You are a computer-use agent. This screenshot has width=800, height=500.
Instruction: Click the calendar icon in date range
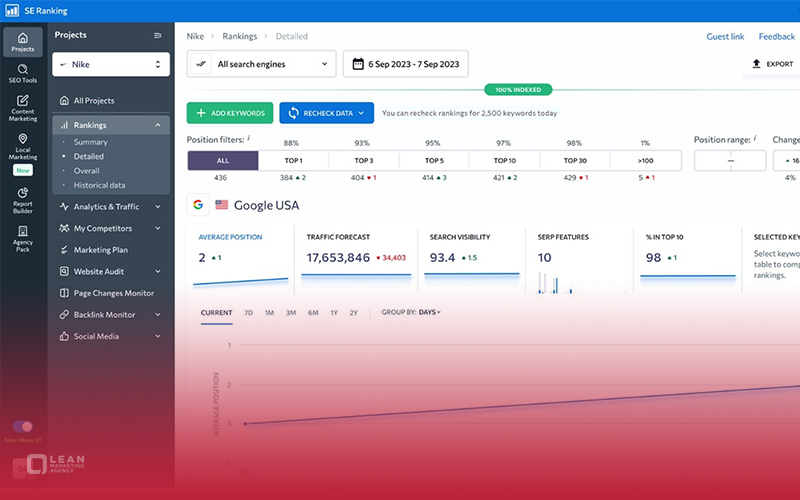358,64
